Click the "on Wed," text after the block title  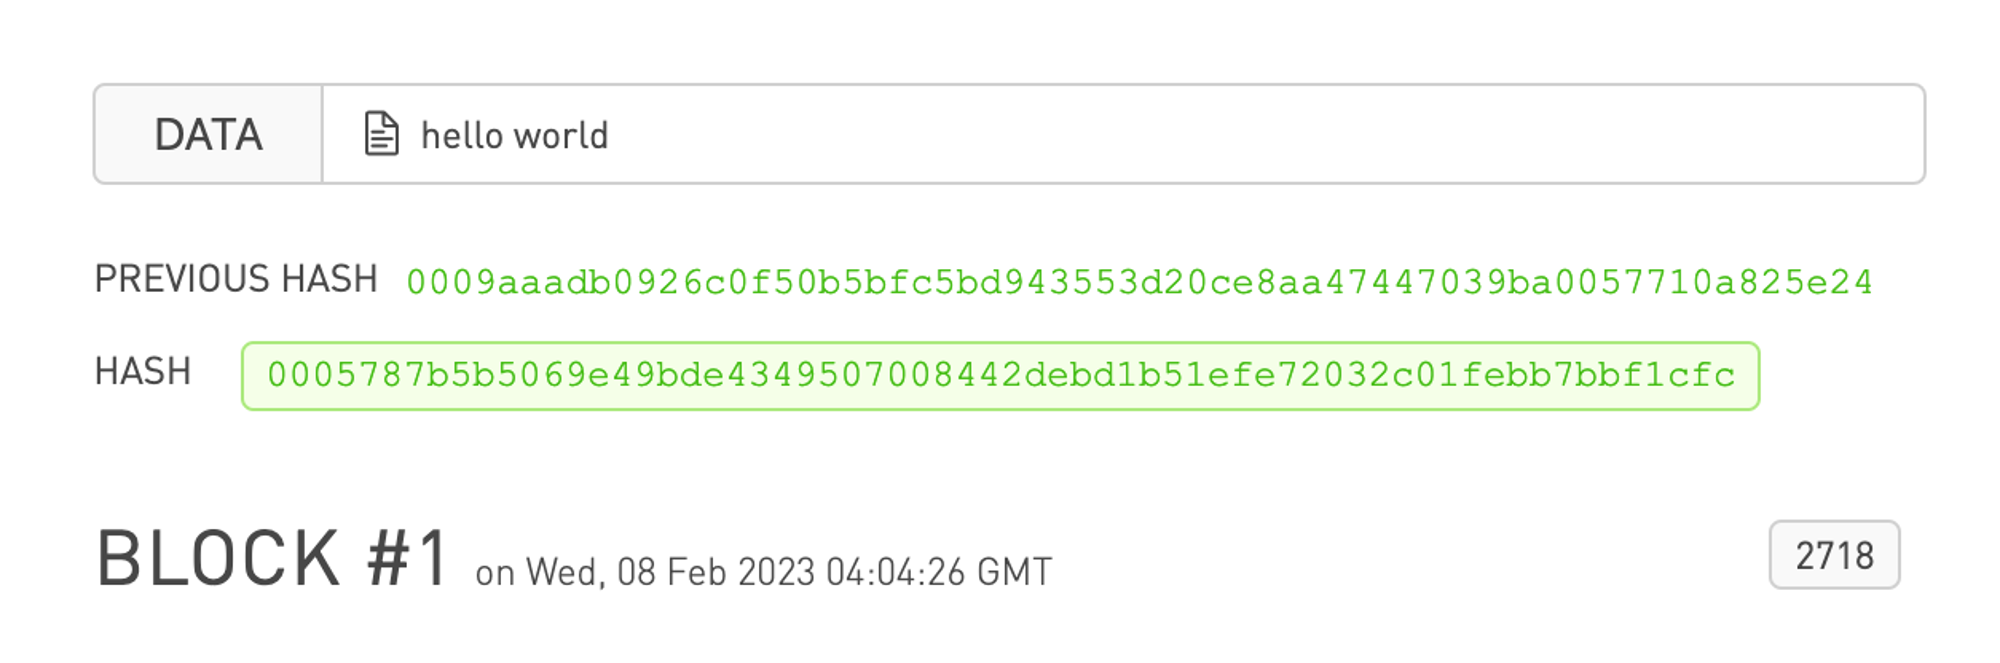click(x=541, y=573)
